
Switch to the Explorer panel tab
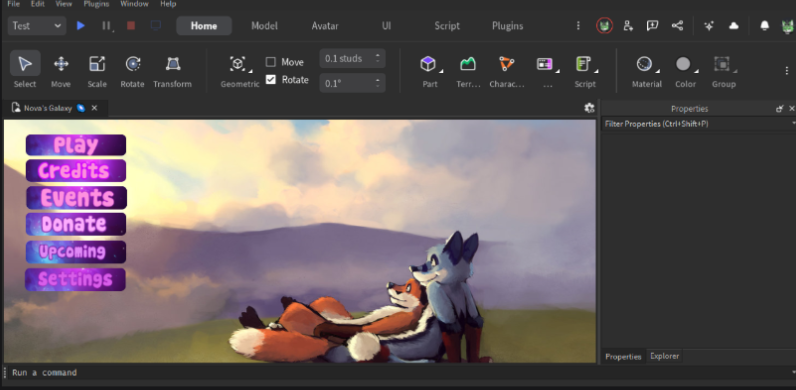click(x=665, y=356)
